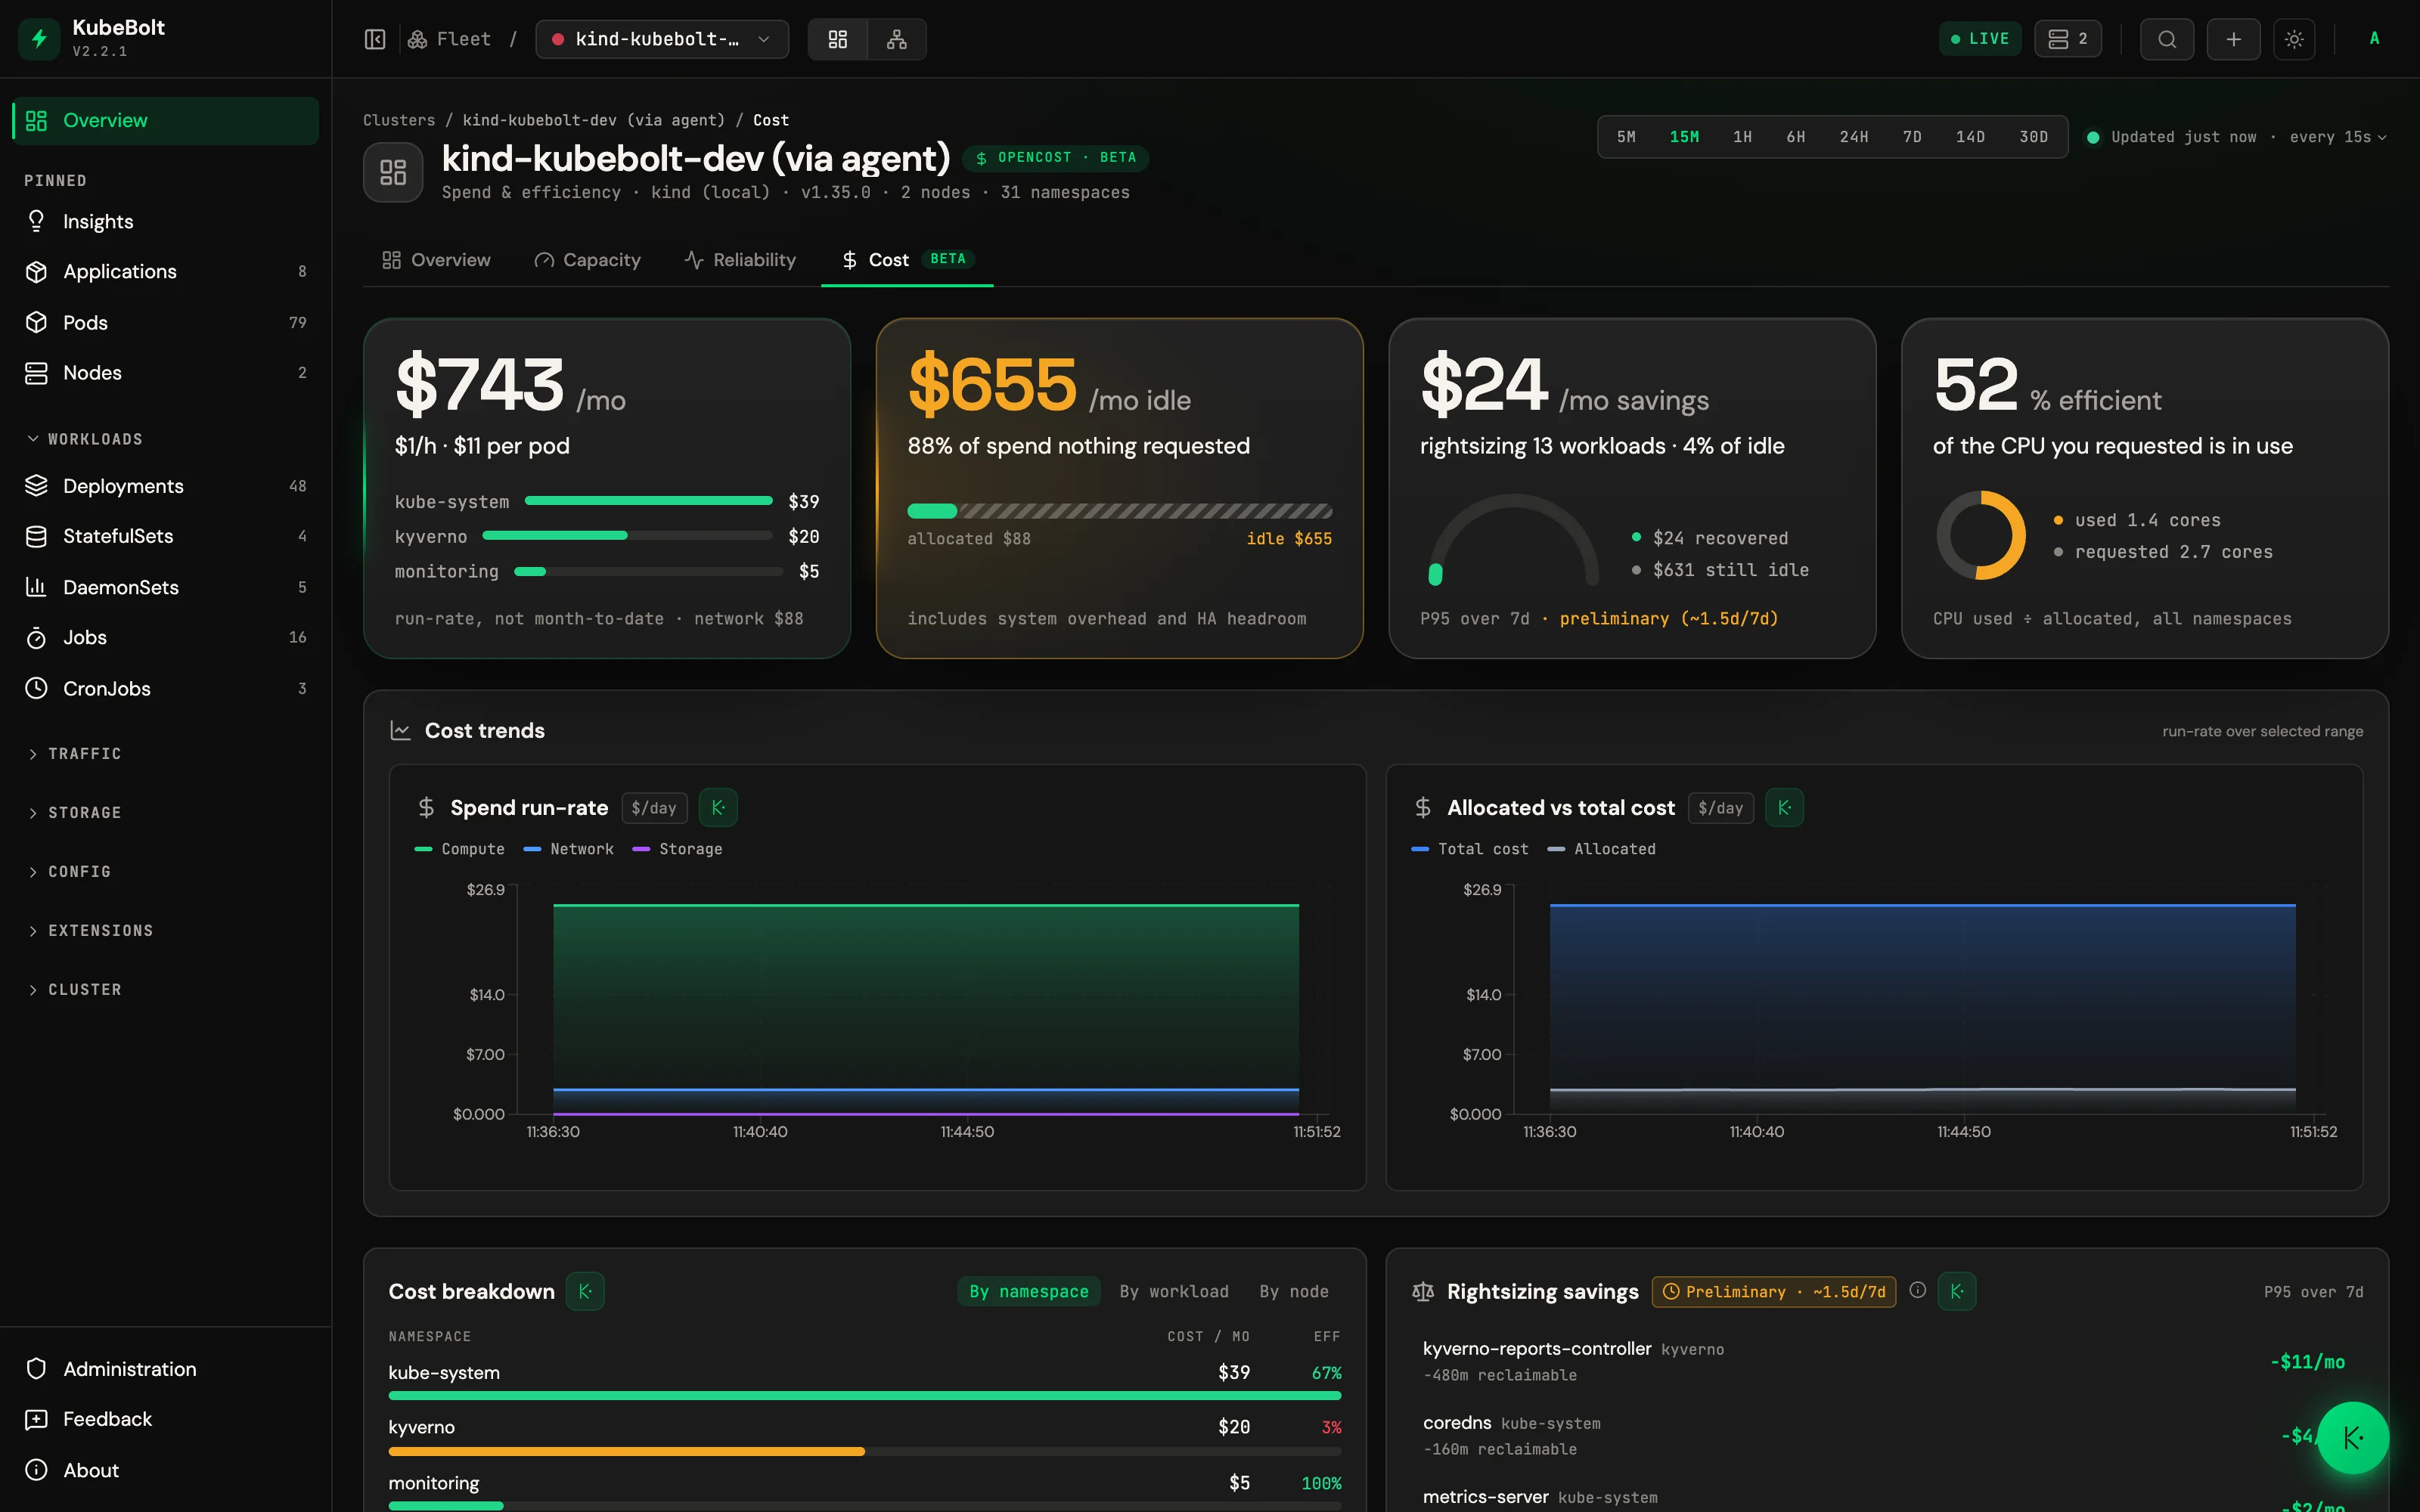
Task: Collapse the WORKLOADS sidebar section
Action: [x=84, y=439]
